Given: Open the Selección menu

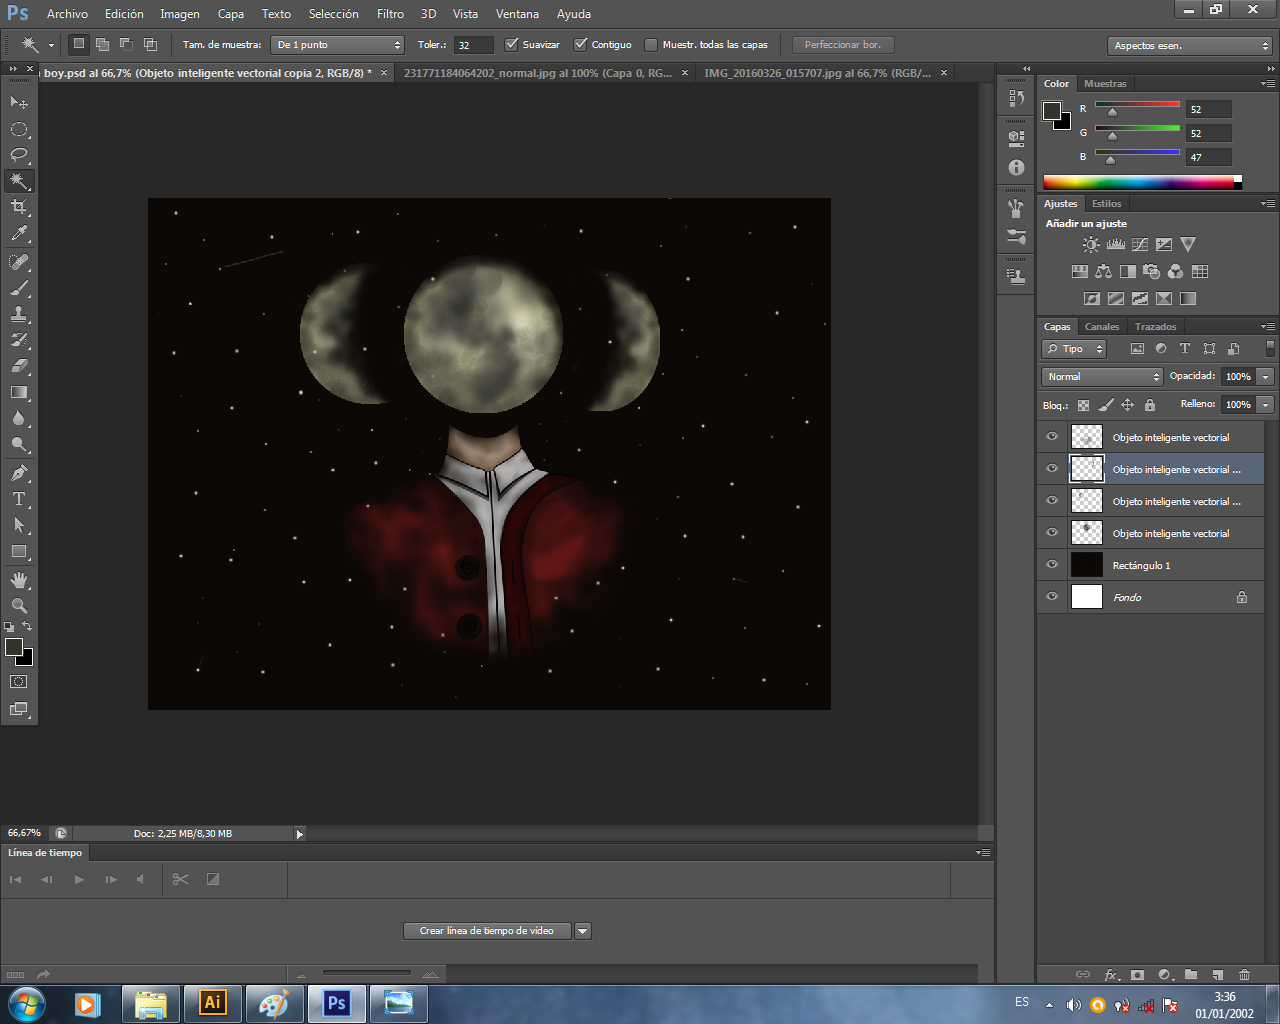Looking at the screenshot, I should (x=333, y=14).
